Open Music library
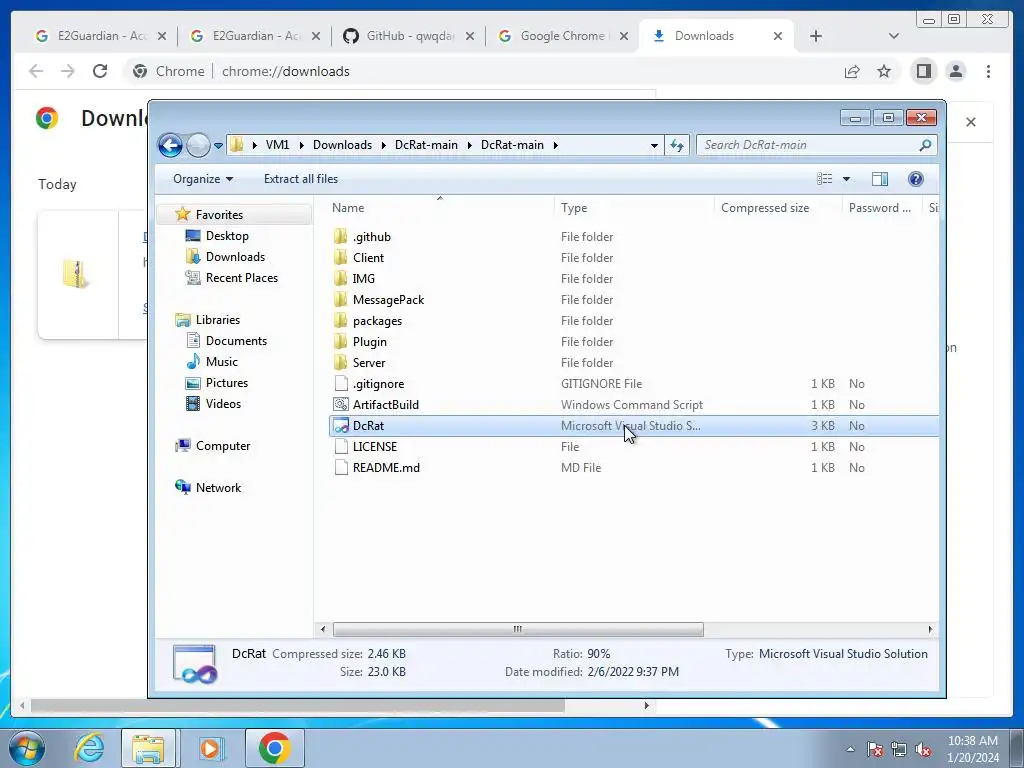 coord(221,362)
